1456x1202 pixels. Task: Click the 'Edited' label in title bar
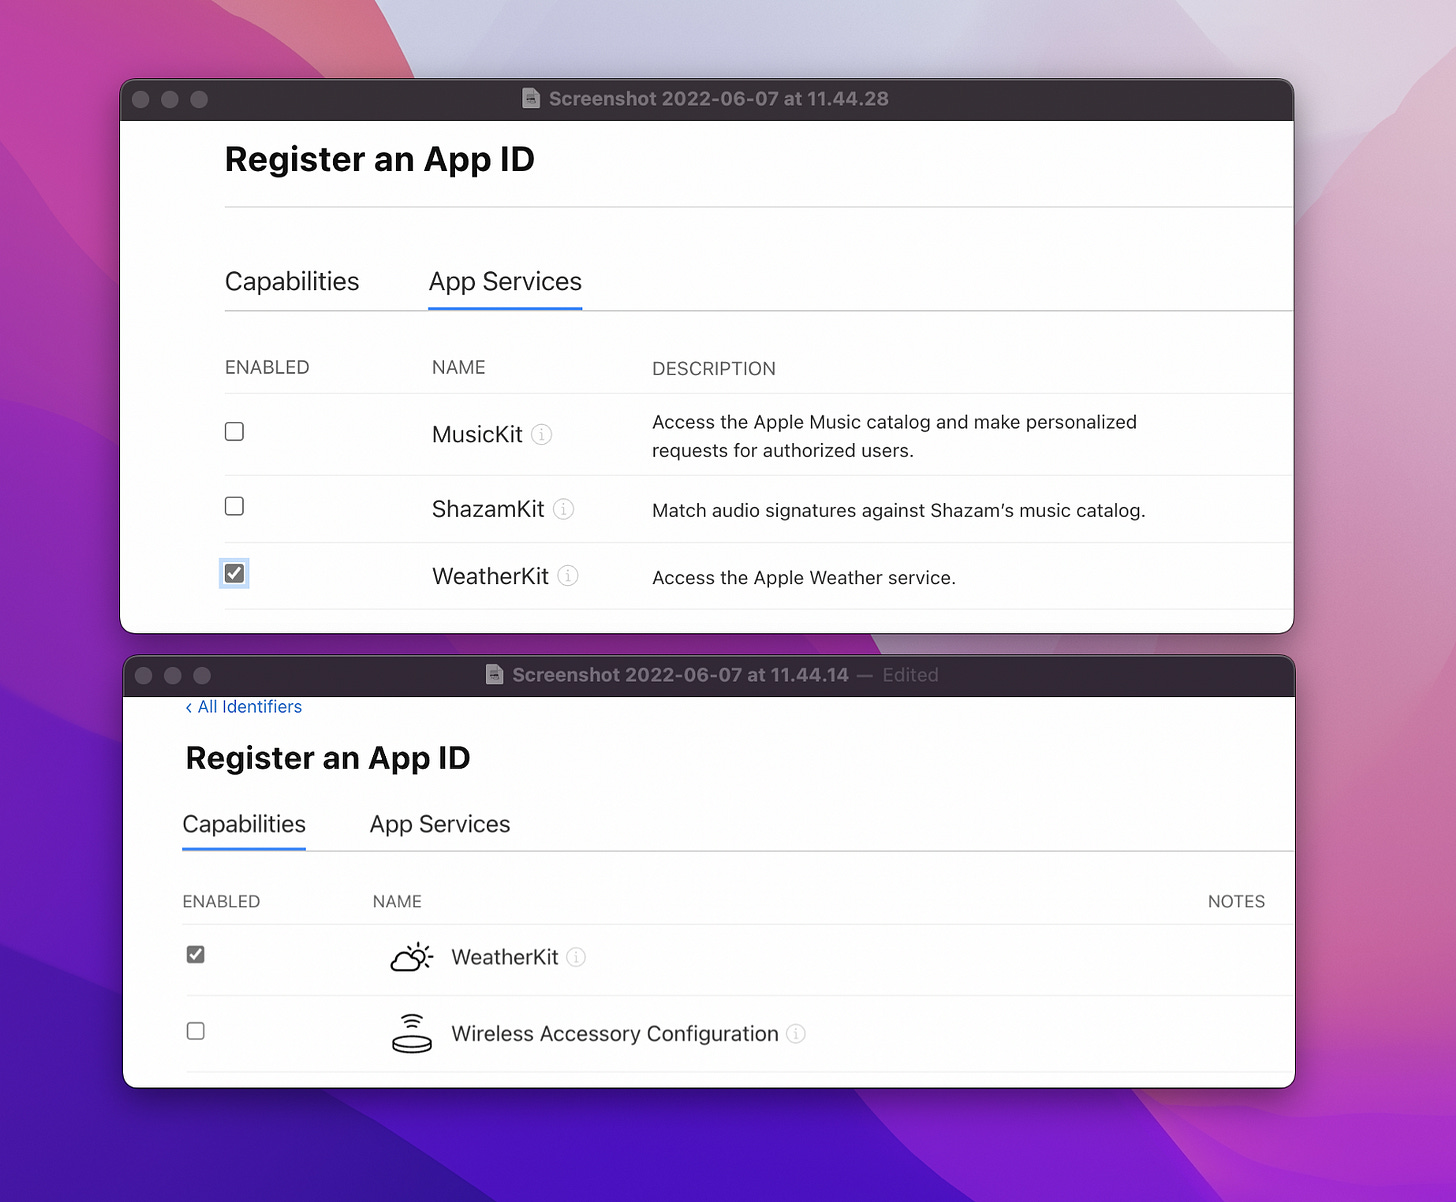tap(910, 674)
